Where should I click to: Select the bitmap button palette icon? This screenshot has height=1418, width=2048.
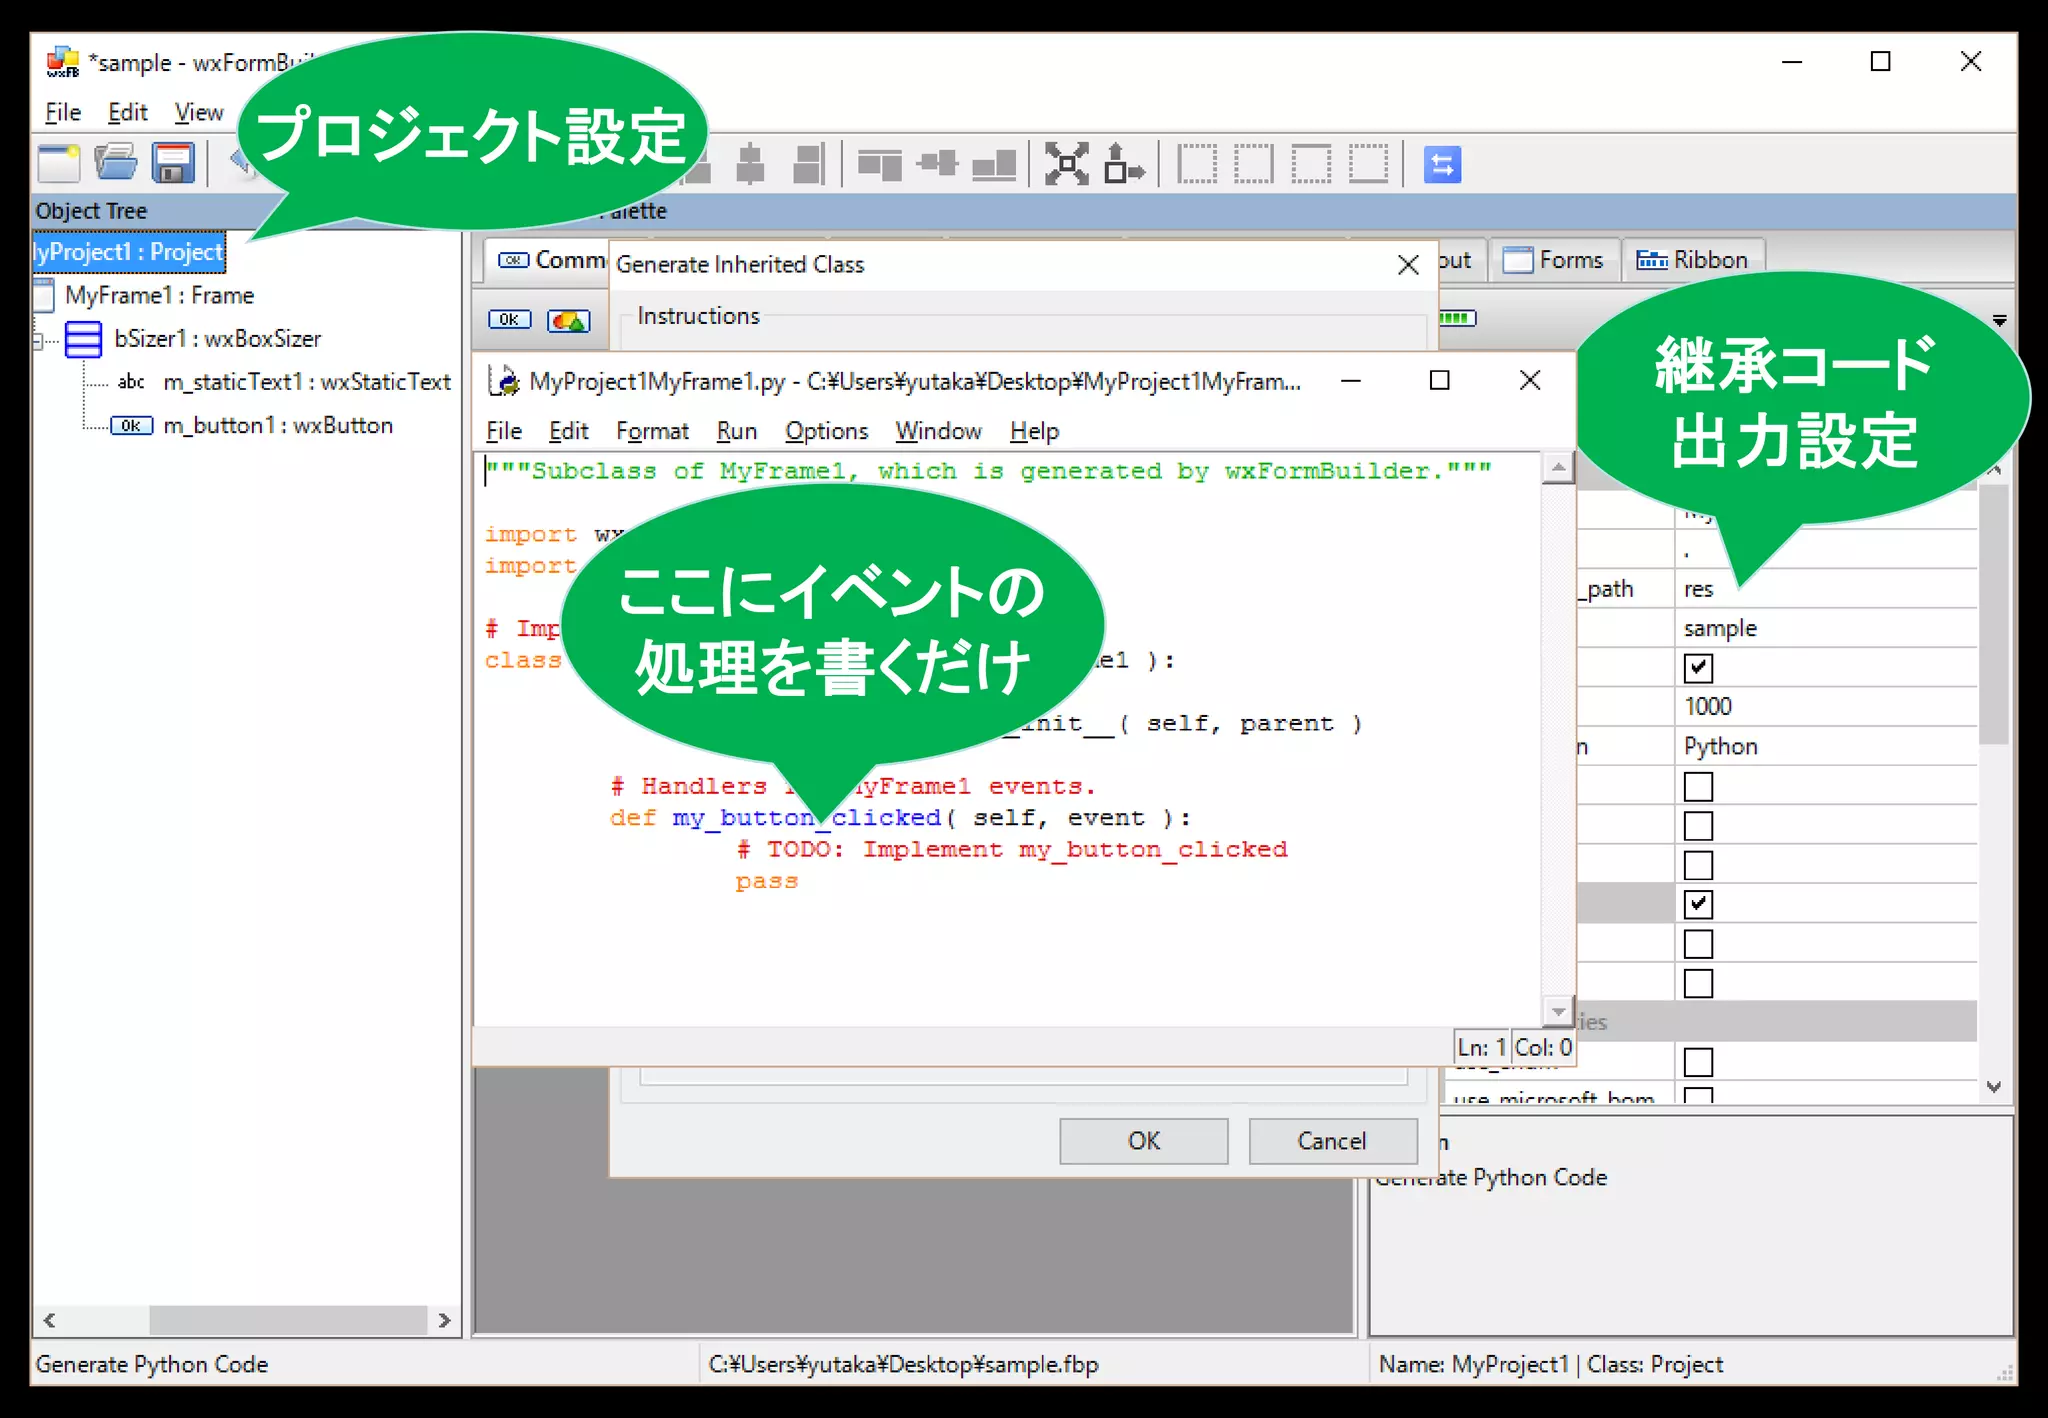click(568, 320)
